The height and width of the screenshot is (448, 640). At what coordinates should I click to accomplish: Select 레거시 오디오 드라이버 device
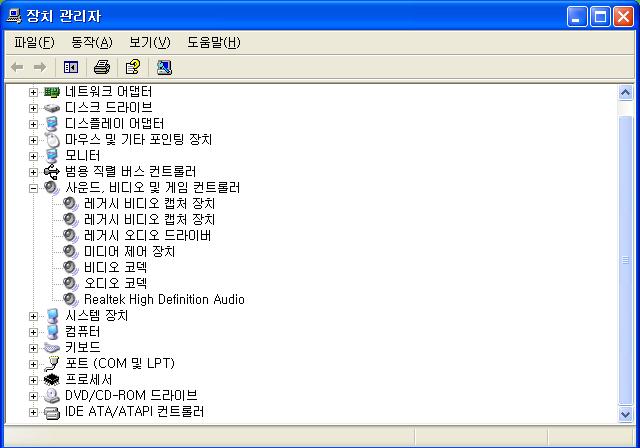147,235
